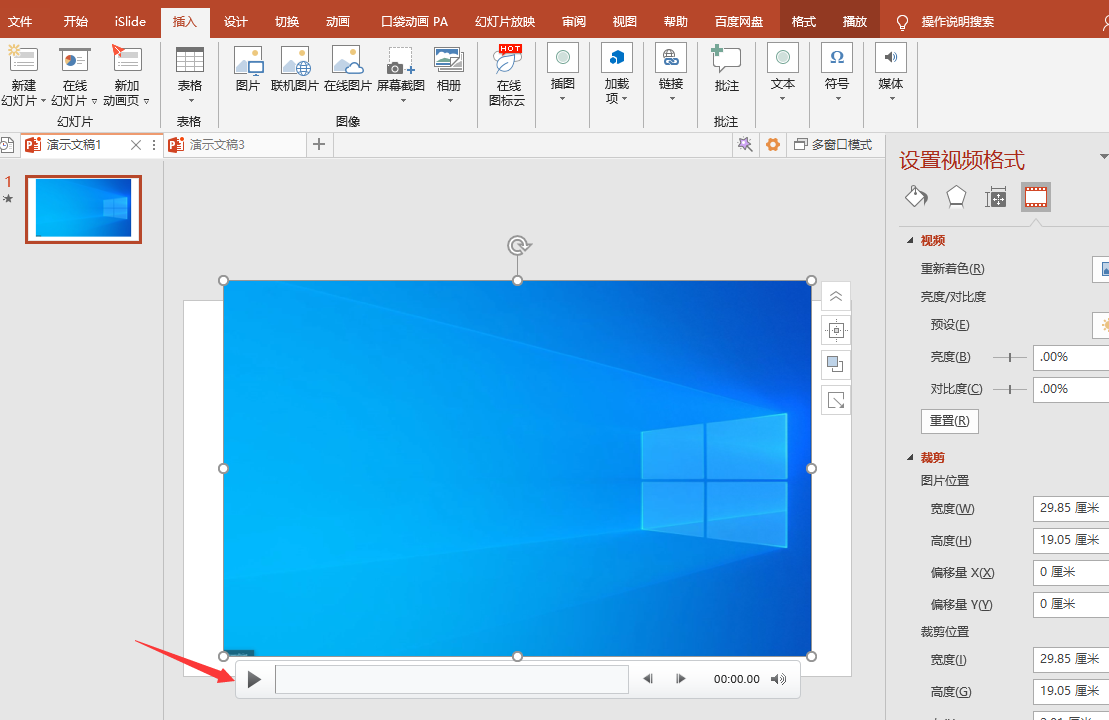Switch to the Playback (播放) tab
The height and width of the screenshot is (720, 1109).
(854, 21)
